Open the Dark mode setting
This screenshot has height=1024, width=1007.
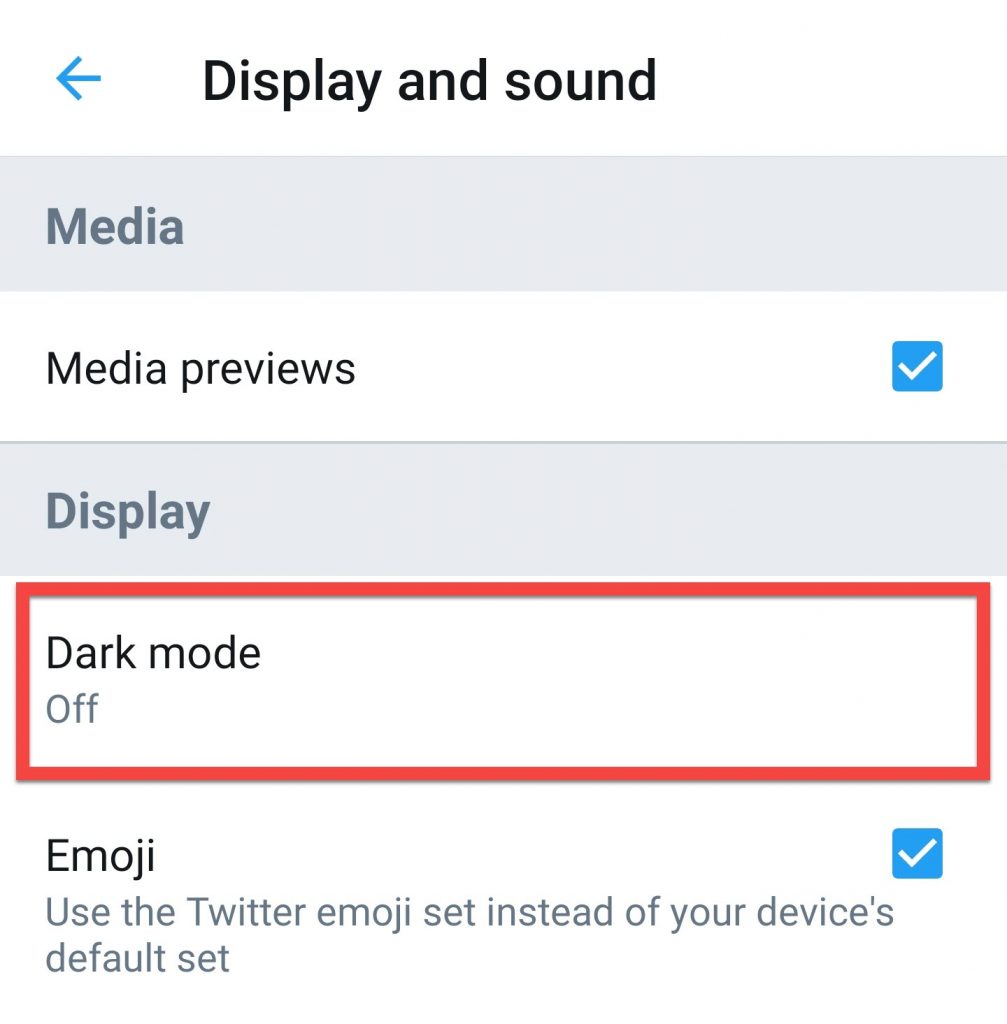tap(503, 680)
